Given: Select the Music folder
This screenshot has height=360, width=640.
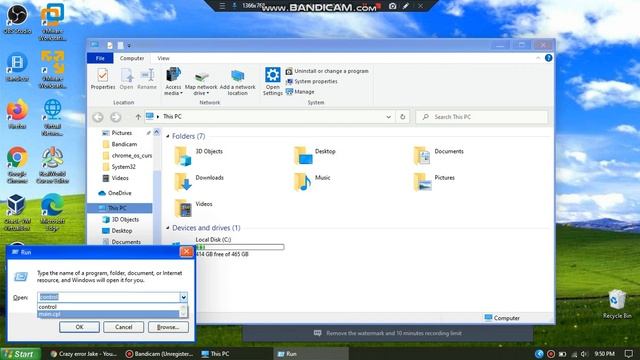Looking at the screenshot, I should coord(312,182).
